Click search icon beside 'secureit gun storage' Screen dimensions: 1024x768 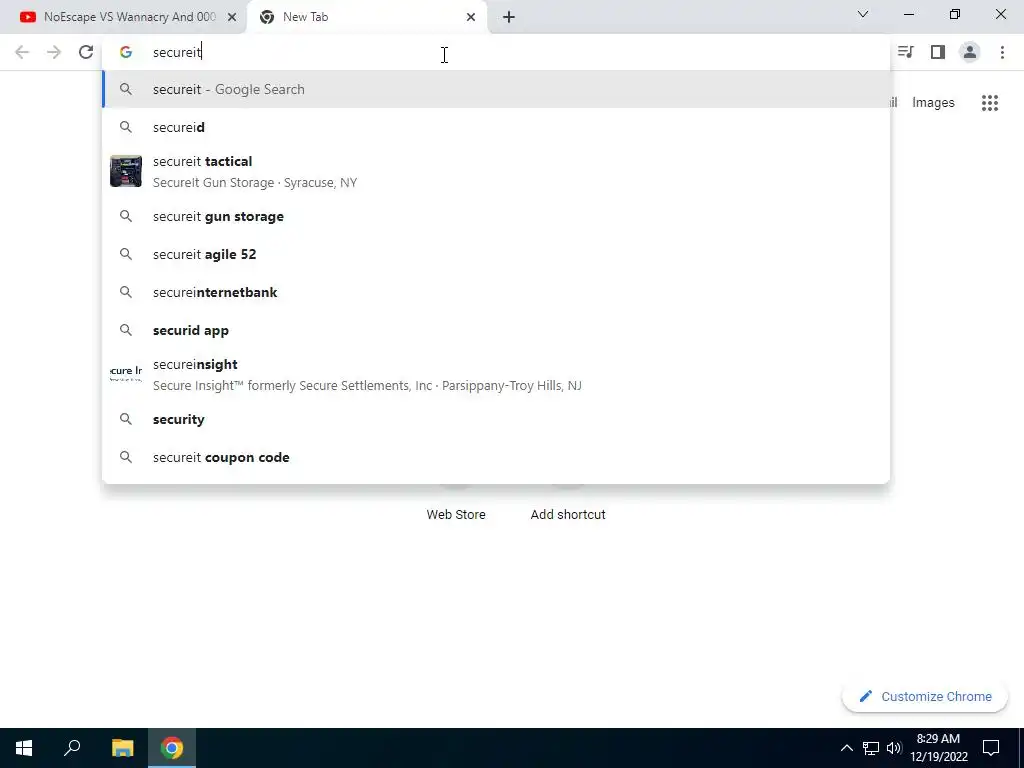click(x=126, y=216)
